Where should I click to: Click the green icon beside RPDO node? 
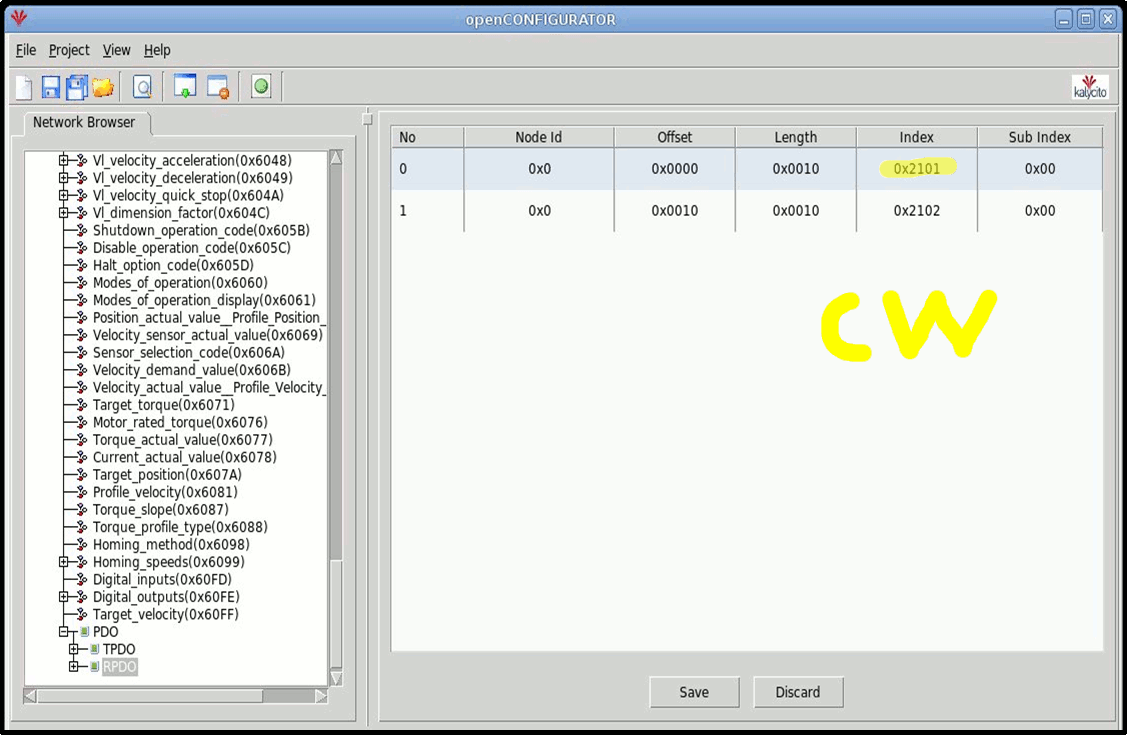tap(94, 667)
